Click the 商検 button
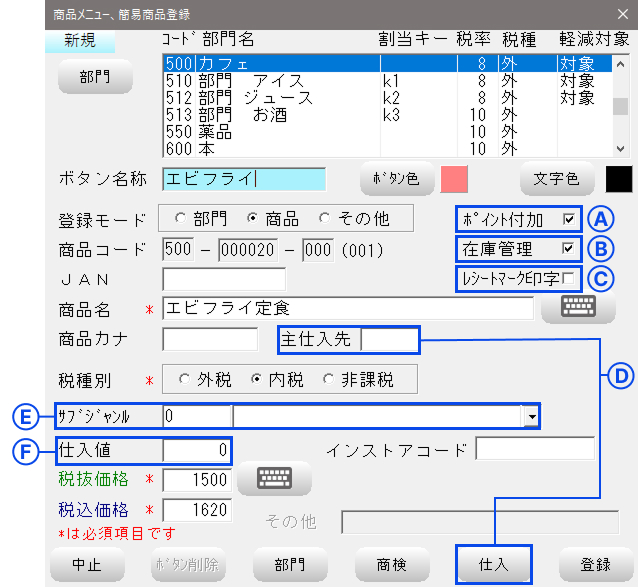 point(391,565)
